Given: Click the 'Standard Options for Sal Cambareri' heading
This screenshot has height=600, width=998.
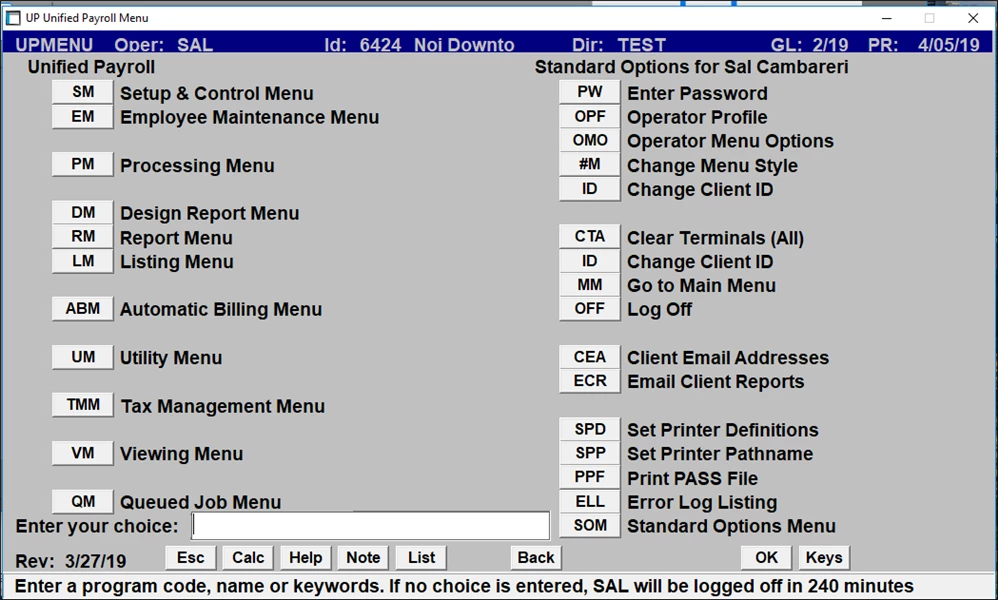Looking at the screenshot, I should pyautogui.click(x=691, y=67).
